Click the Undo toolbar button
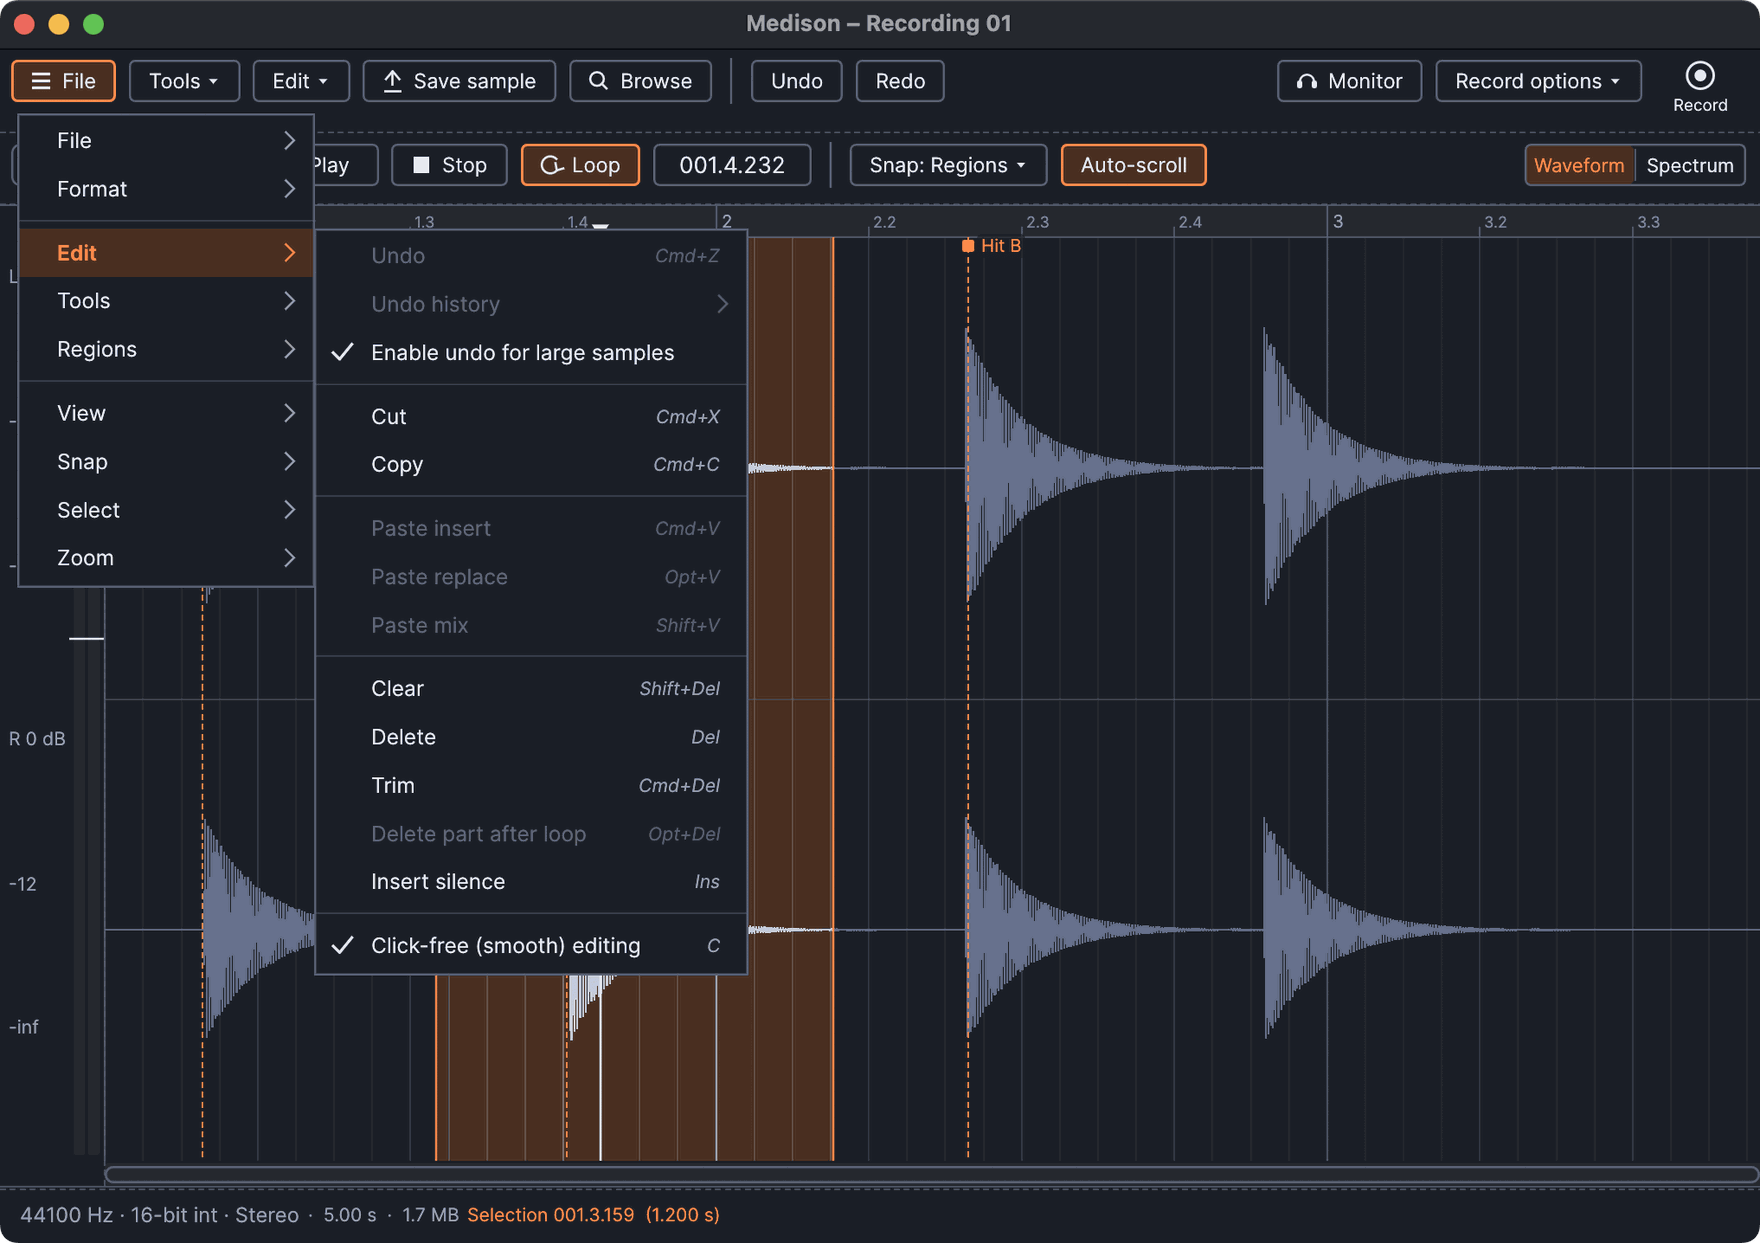1760x1243 pixels. tap(796, 81)
